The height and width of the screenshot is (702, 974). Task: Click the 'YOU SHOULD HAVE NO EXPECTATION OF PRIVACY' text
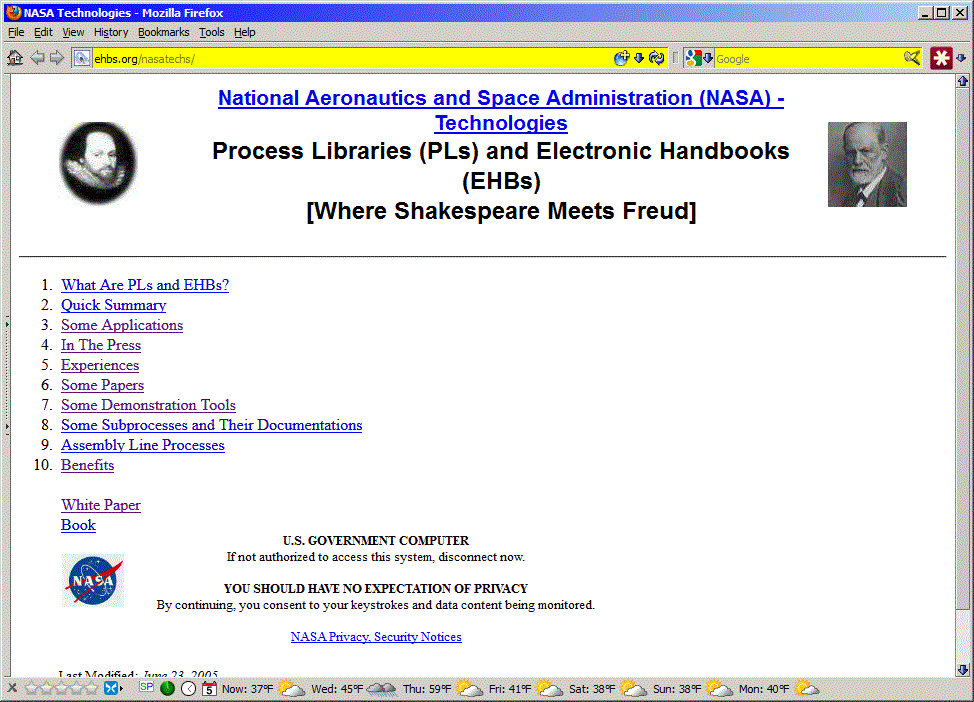click(x=376, y=589)
